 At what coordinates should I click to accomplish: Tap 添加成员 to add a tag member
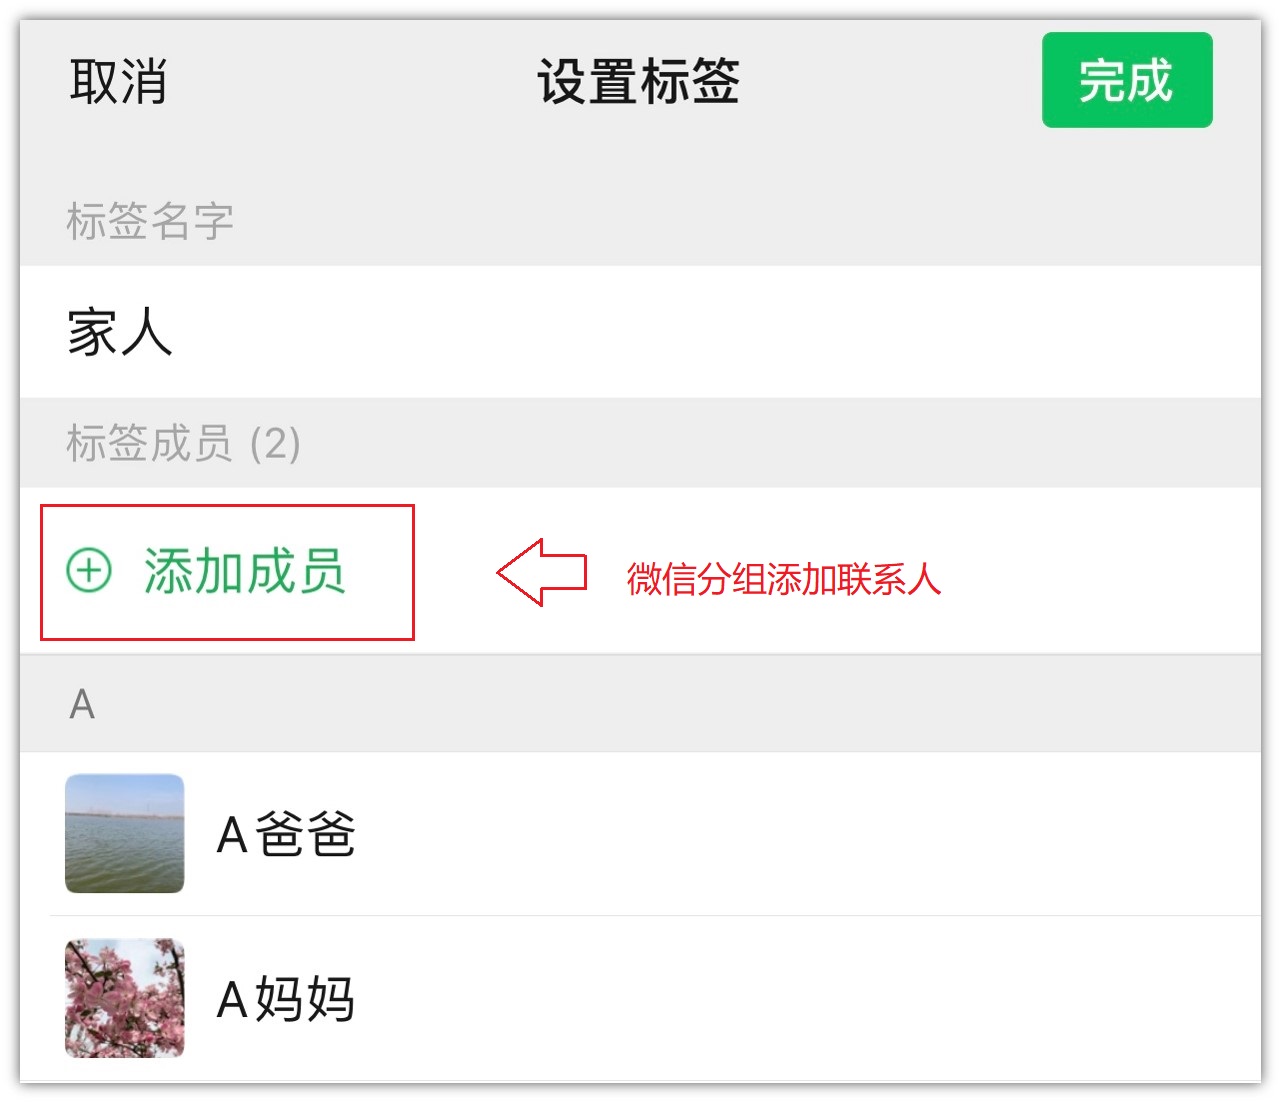pos(243,574)
